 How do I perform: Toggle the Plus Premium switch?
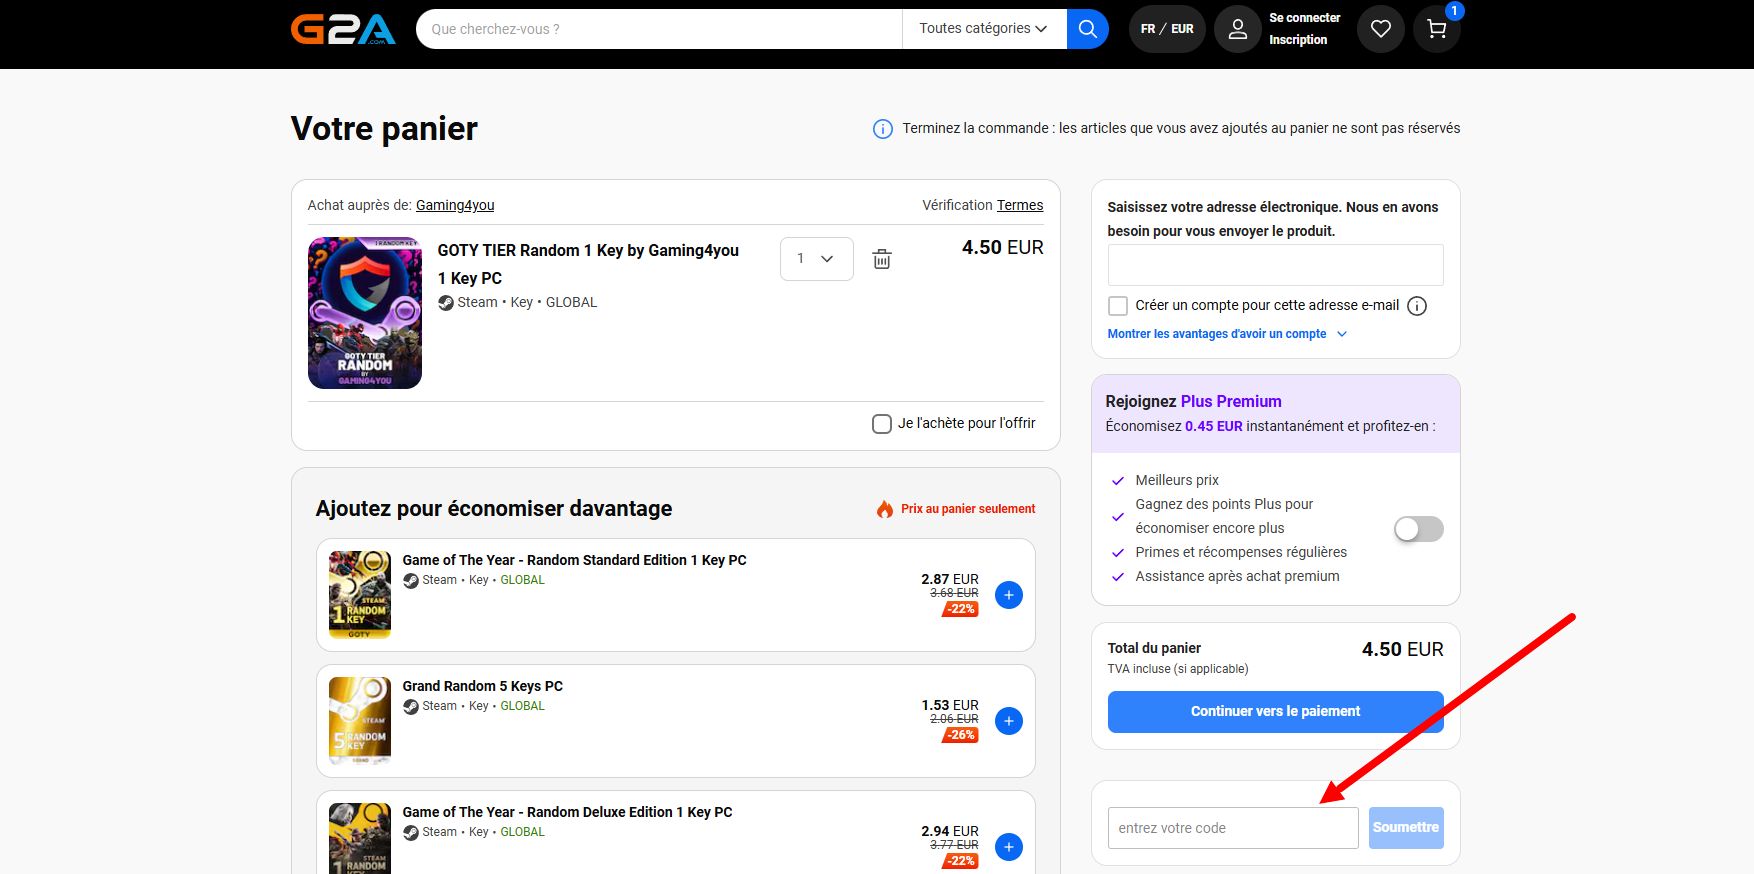point(1419,529)
